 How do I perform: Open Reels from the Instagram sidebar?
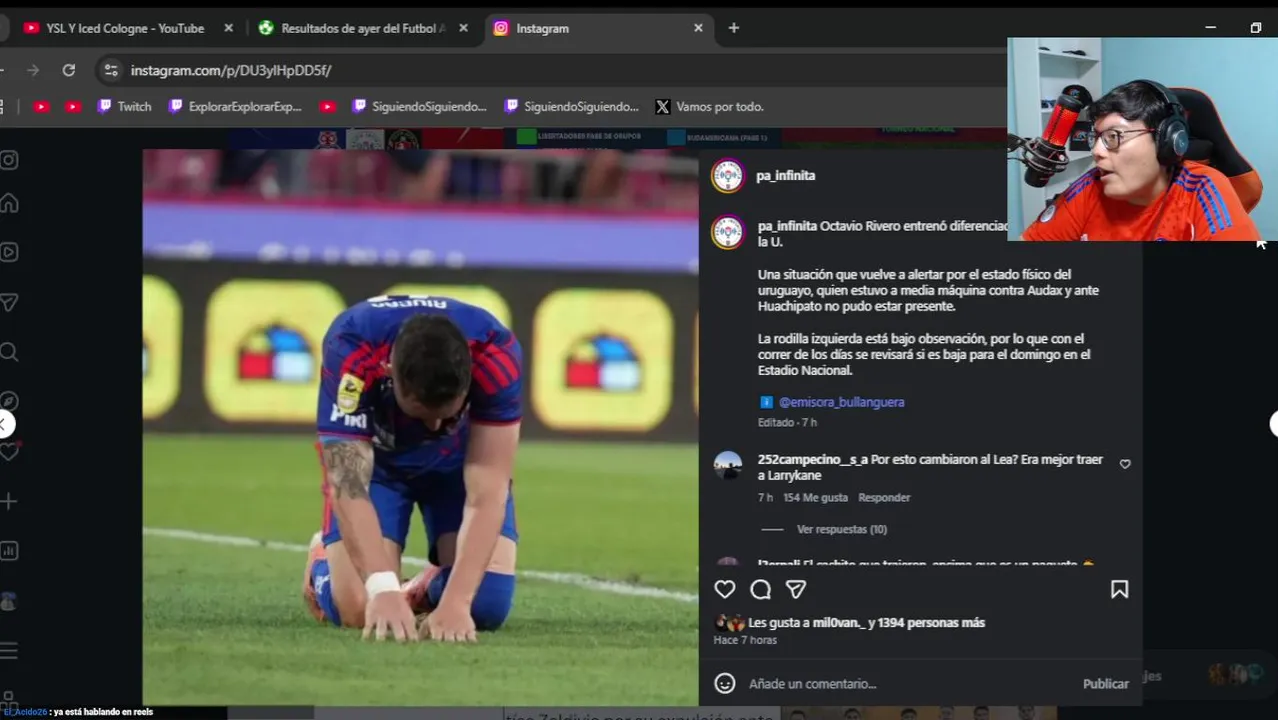pyautogui.click(x=9, y=252)
